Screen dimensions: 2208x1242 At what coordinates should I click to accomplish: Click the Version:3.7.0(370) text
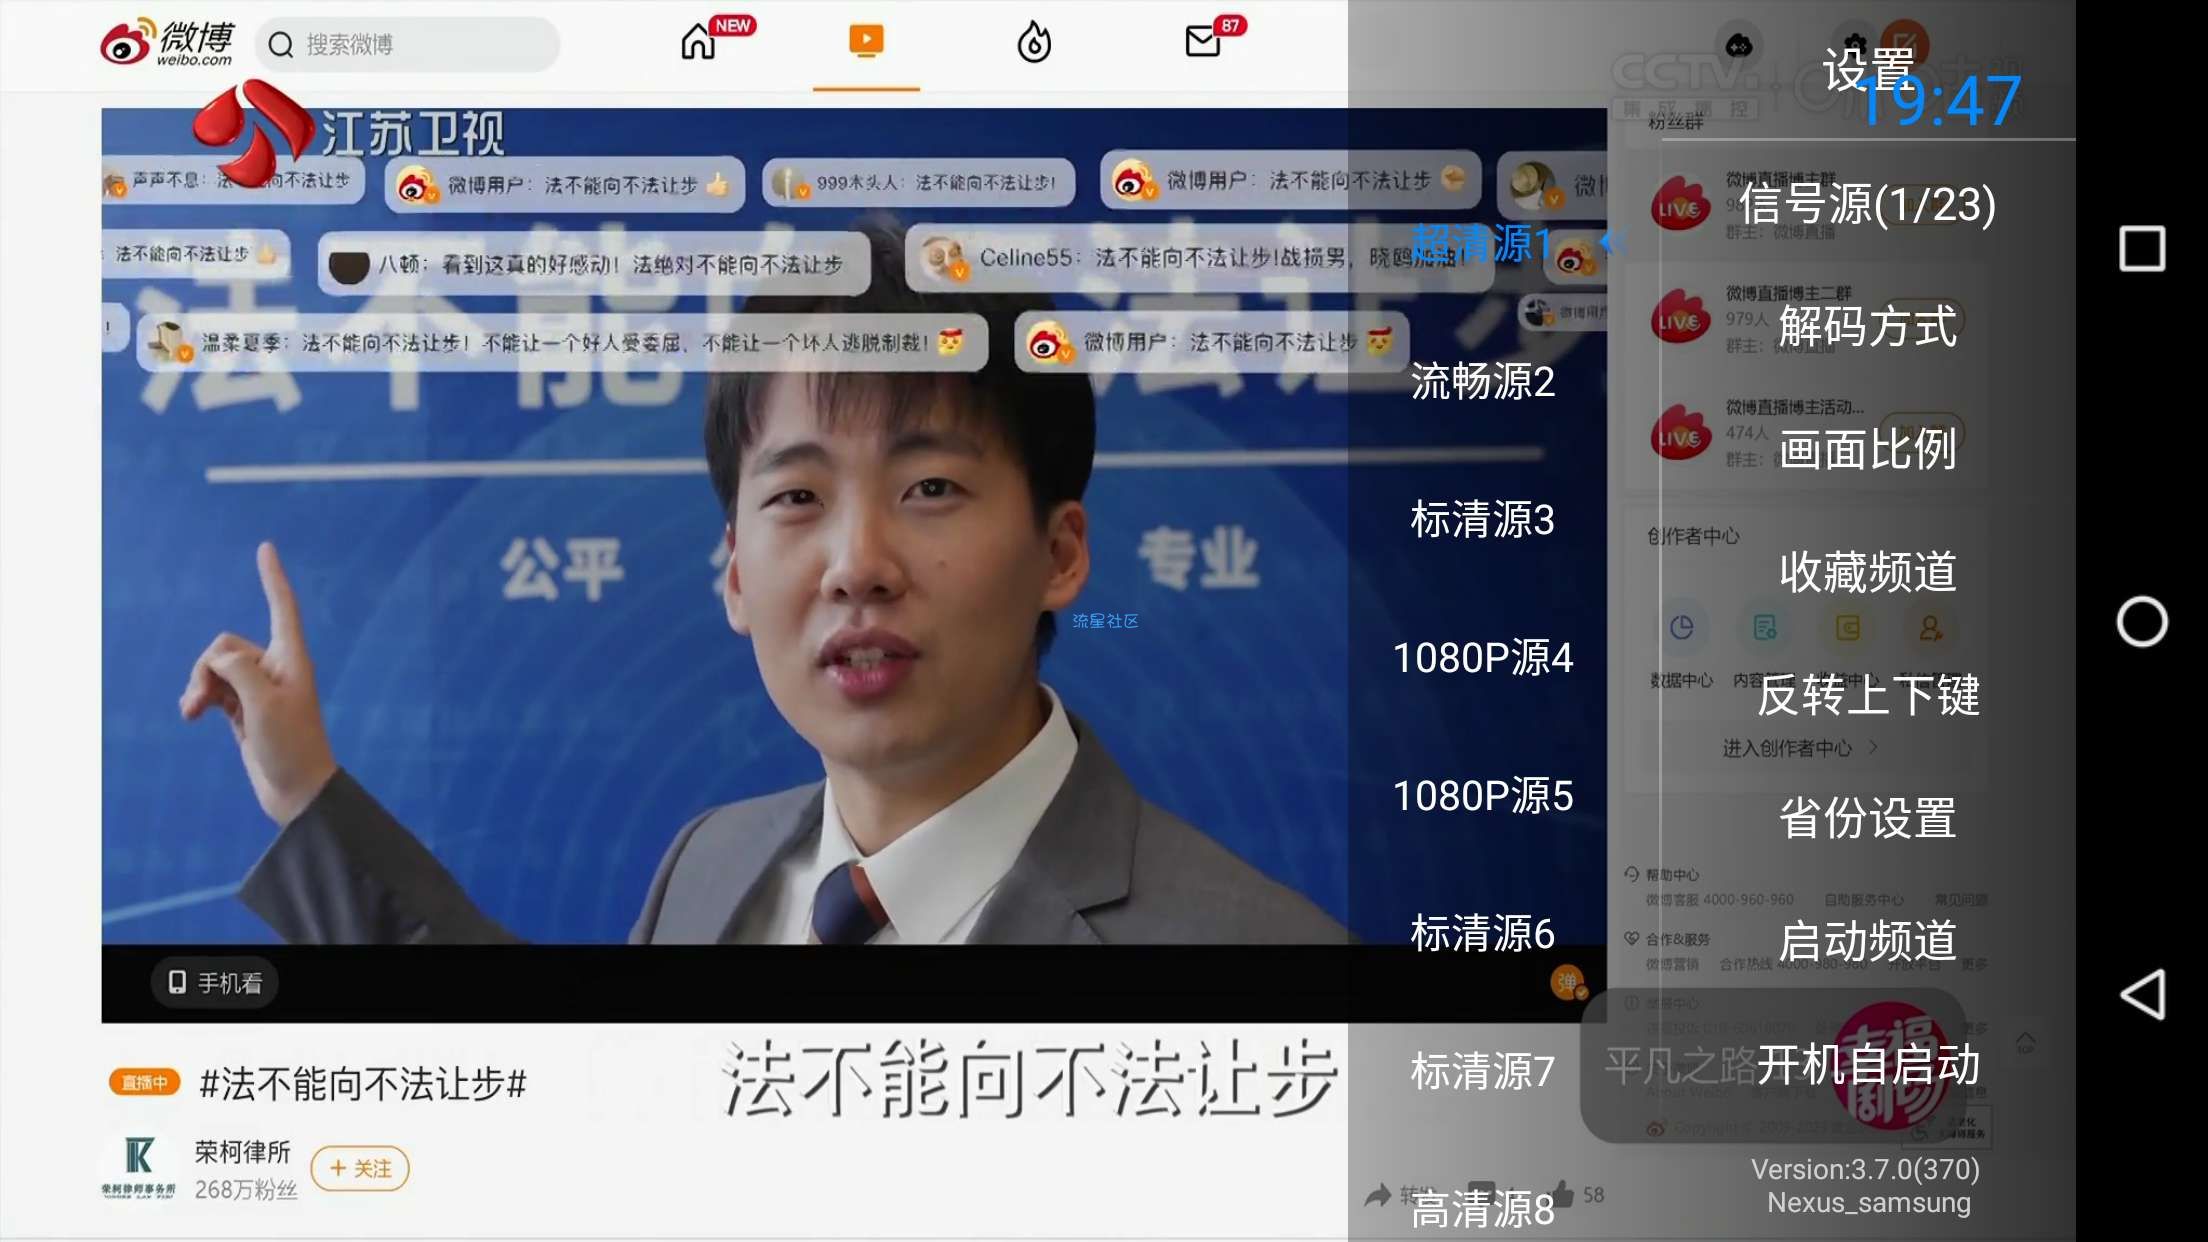(x=1865, y=1169)
